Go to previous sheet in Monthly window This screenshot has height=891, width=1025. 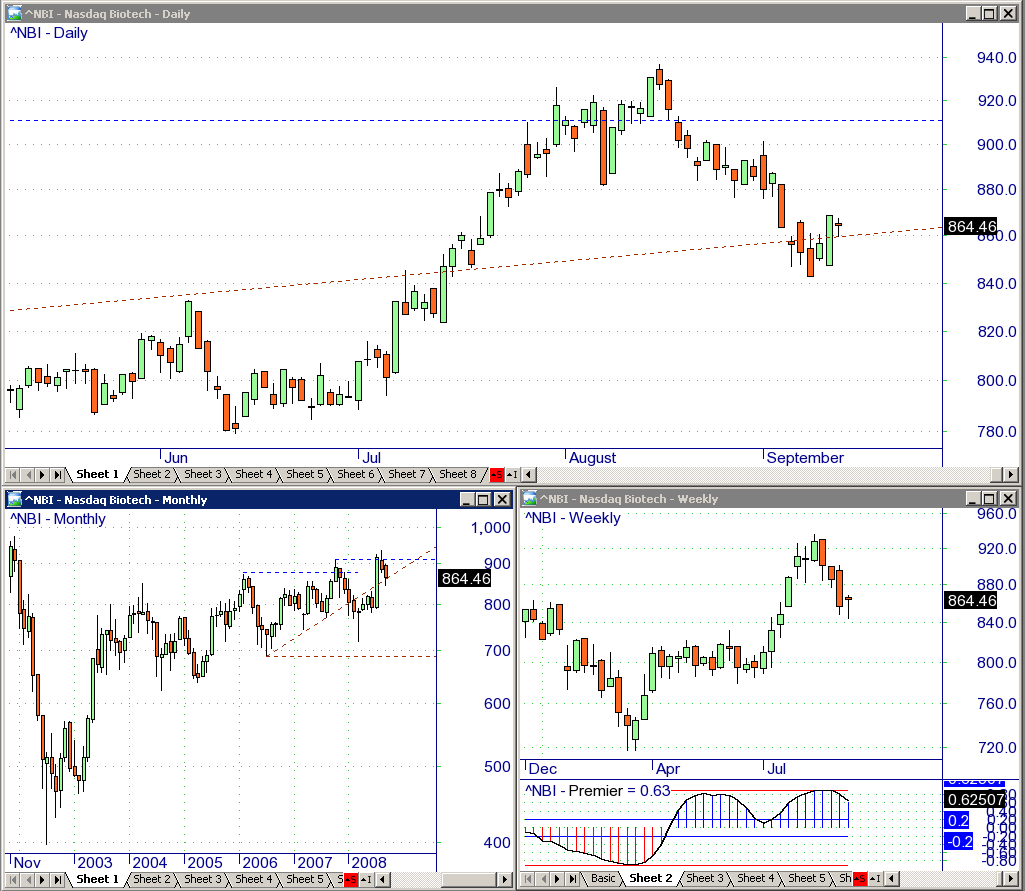(27, 880)
